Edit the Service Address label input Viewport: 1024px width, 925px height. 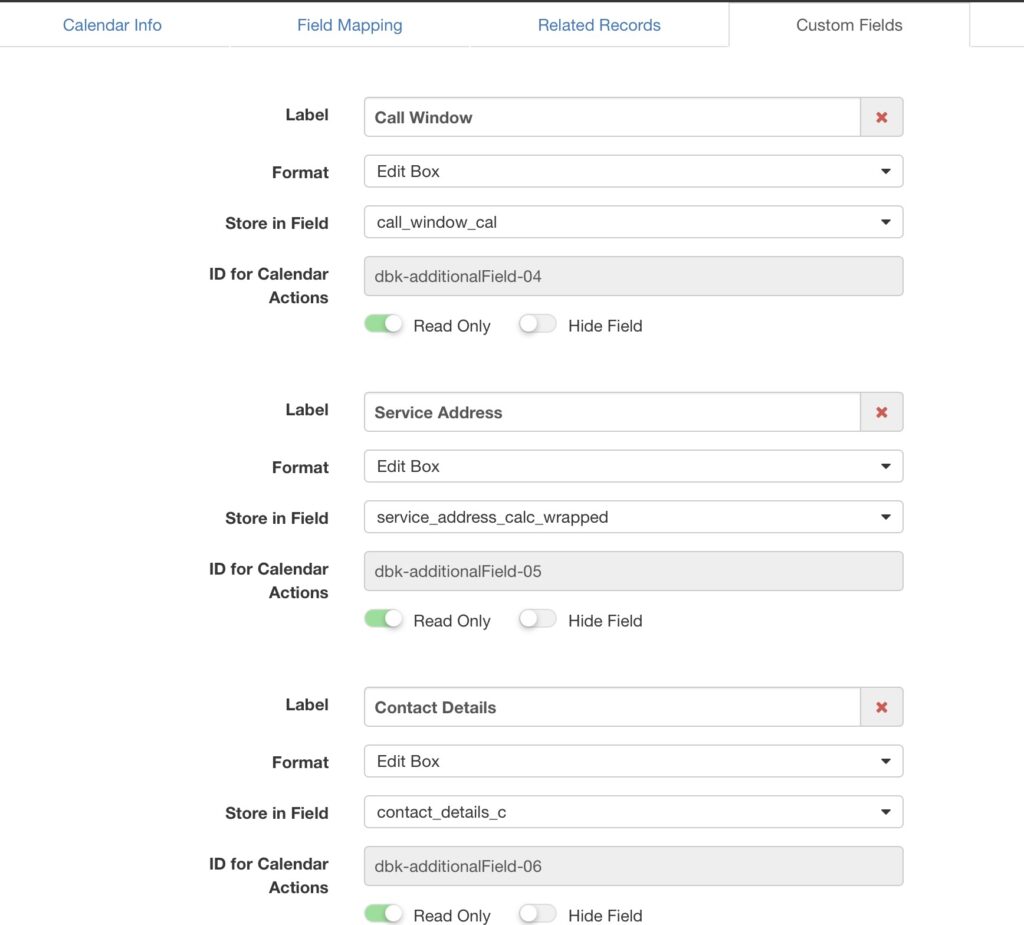(x=612, y=412)
